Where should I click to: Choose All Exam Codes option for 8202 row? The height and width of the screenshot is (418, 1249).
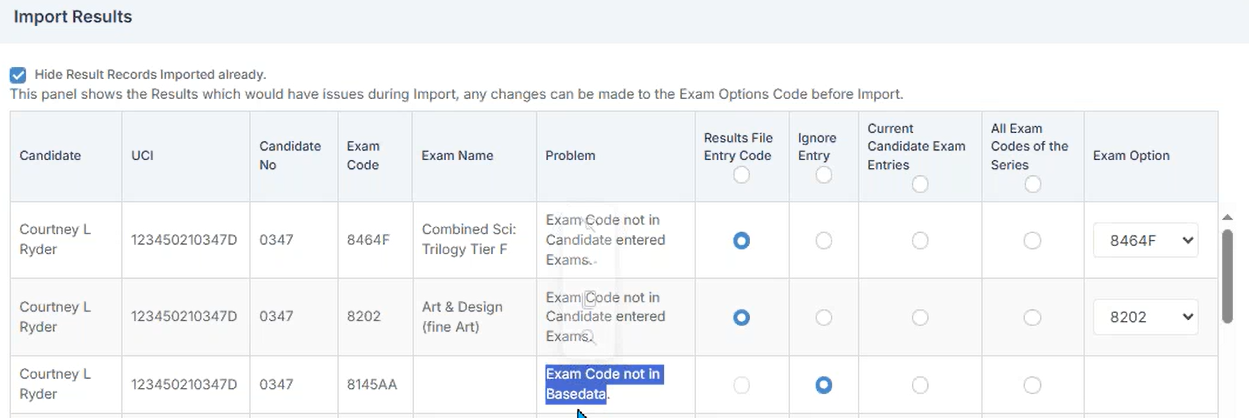(x=1033, y=317)
